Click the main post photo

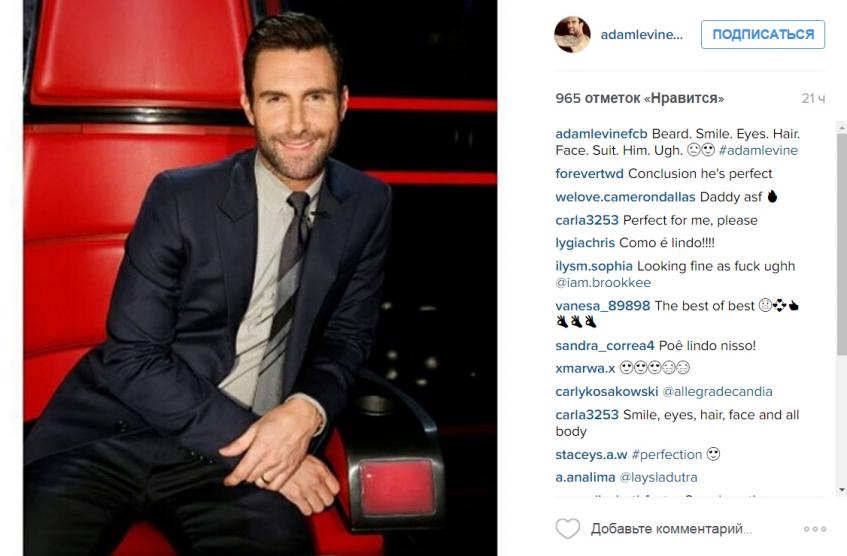pyautogui.click(x=260, y=278)
